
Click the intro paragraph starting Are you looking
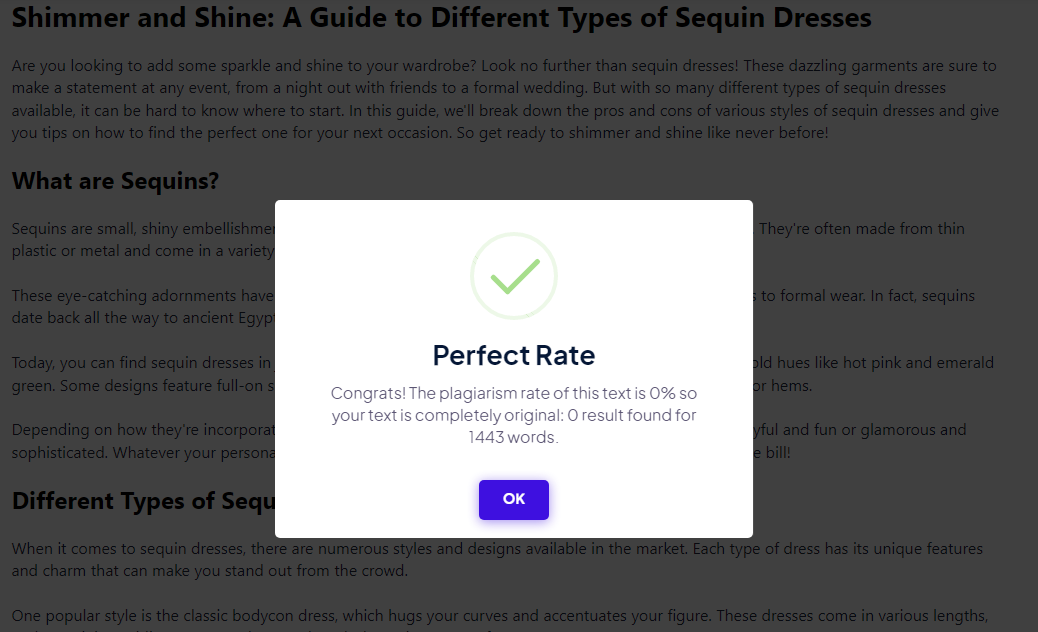point(505,99)
